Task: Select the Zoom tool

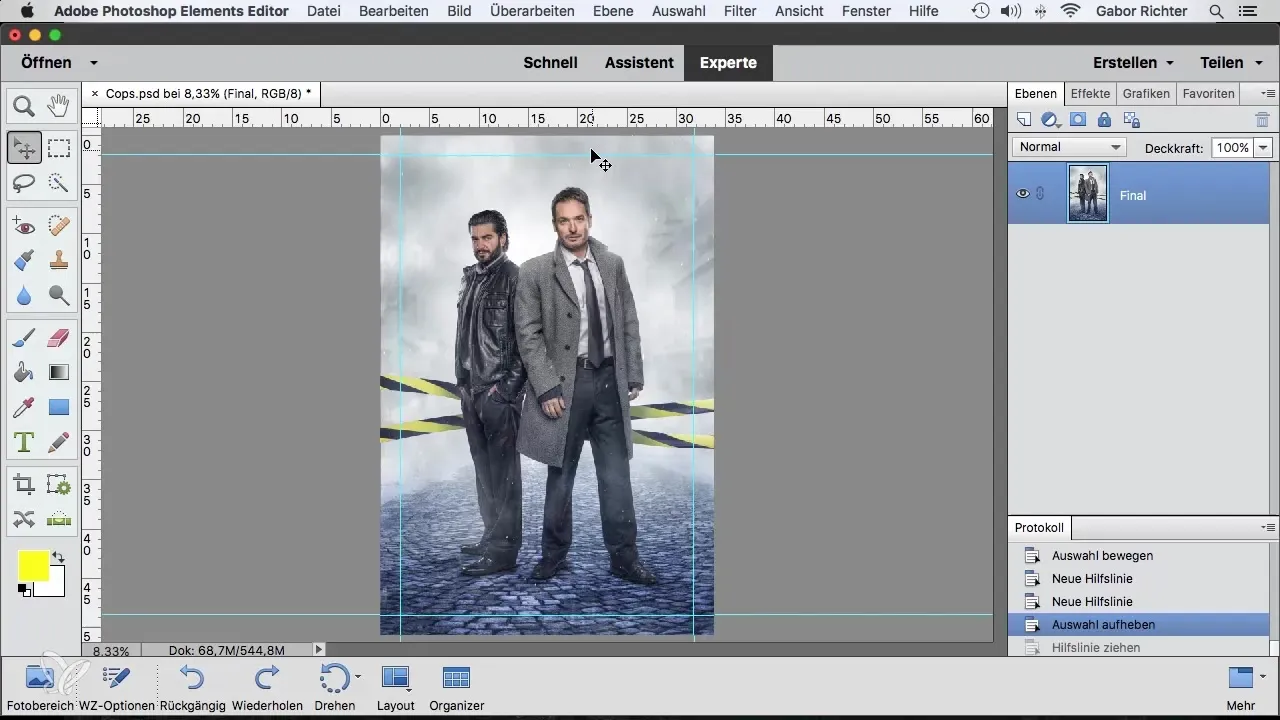Action: pos(24,105)
